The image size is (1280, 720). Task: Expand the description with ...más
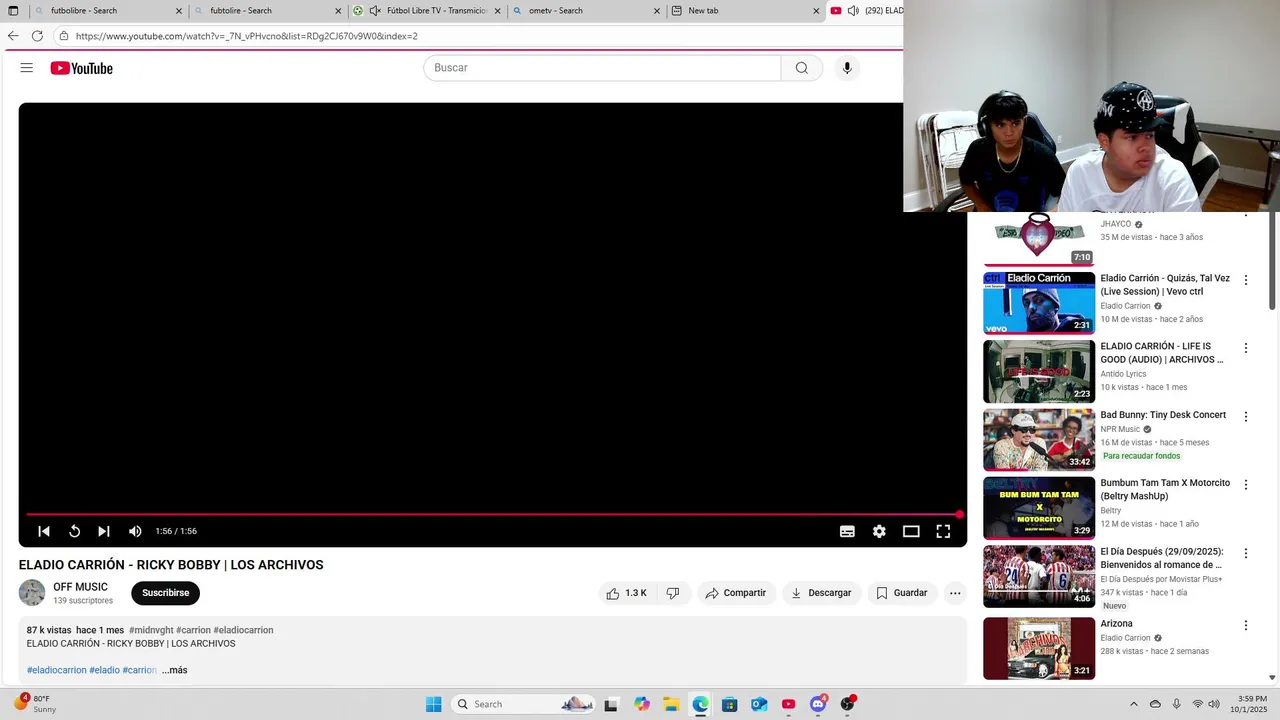[175, 670]
